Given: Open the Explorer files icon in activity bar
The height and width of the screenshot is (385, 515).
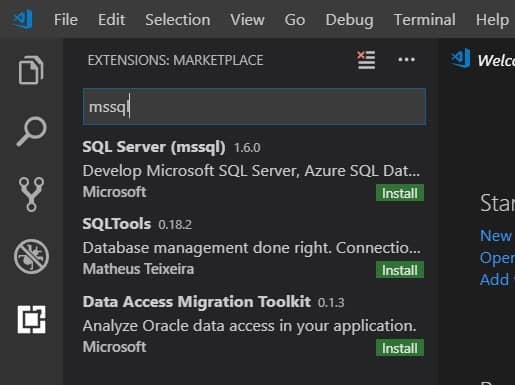Looking at the screenshot, I should pyautogui.click(x=31, y=70).
